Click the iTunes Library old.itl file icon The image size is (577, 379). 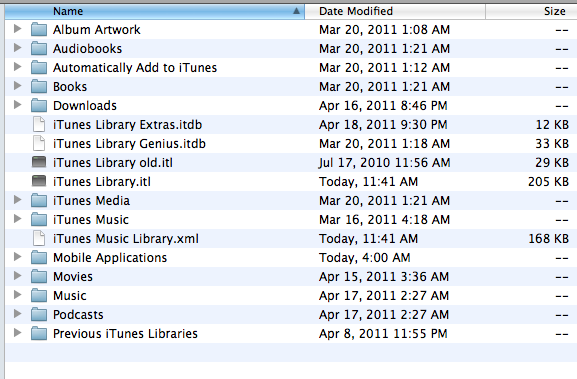[x=39, y=162]
